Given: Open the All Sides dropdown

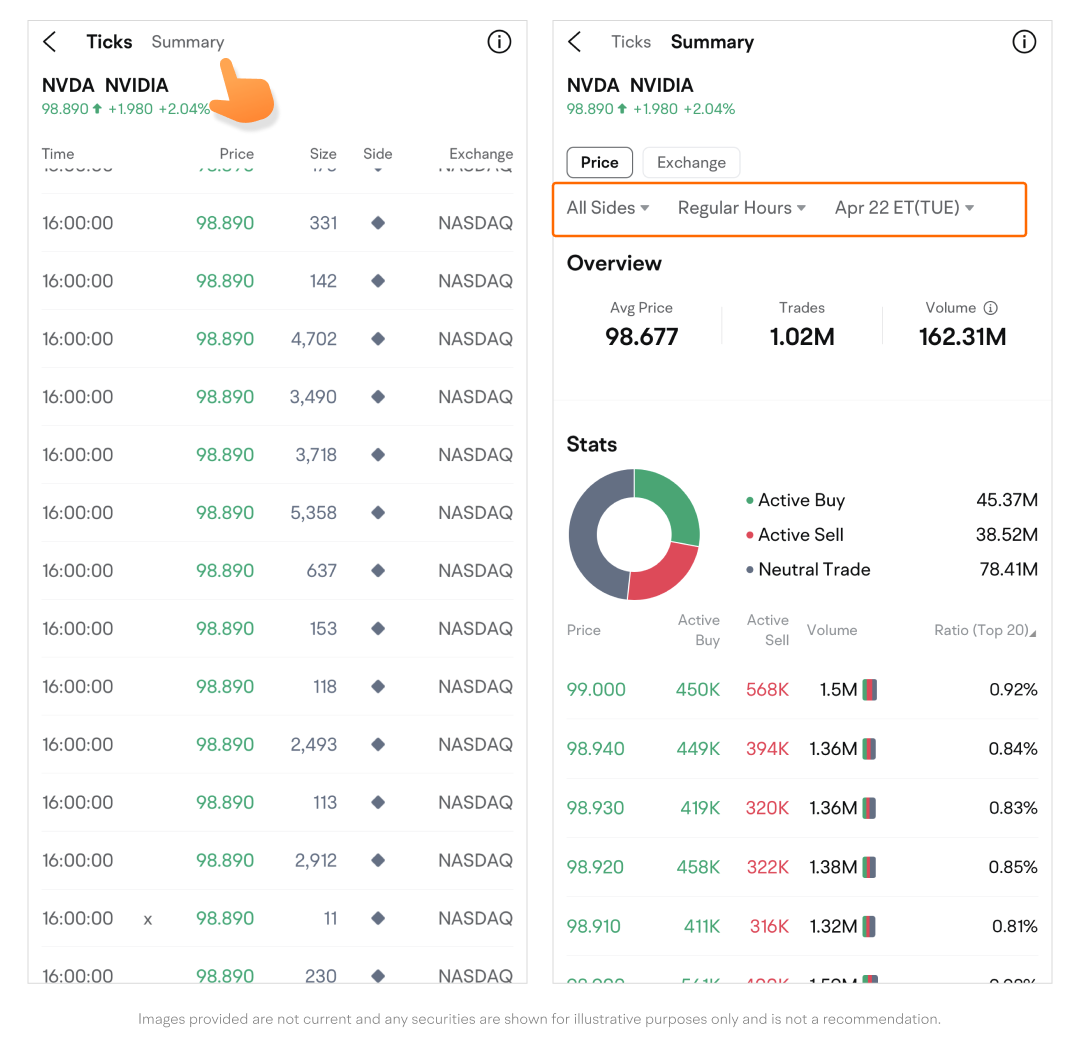Looking at the screenshot, I should point(608,208).
